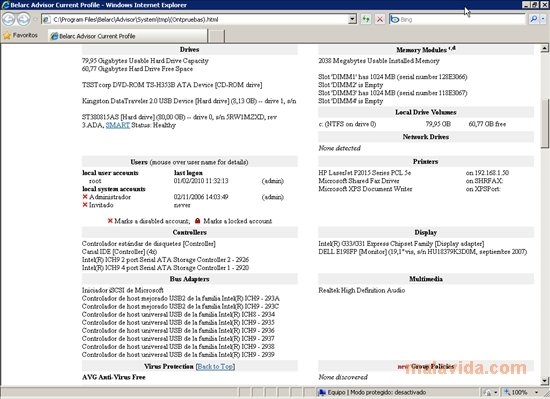Expand the address bar history dropdown
This screenshot has width=550, height=399.
coord(353,19)
